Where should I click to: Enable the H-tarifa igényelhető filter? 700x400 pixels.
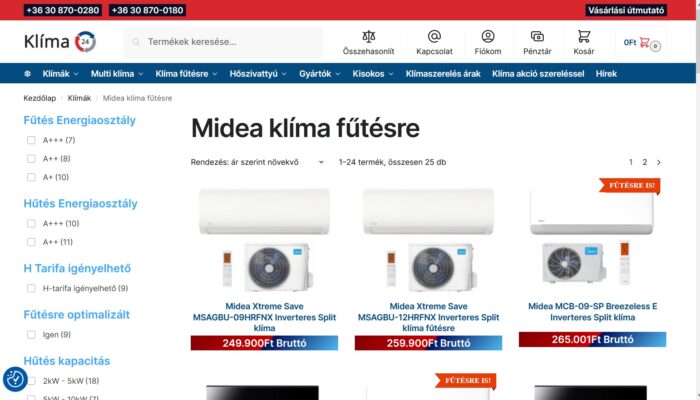point(31,288)
